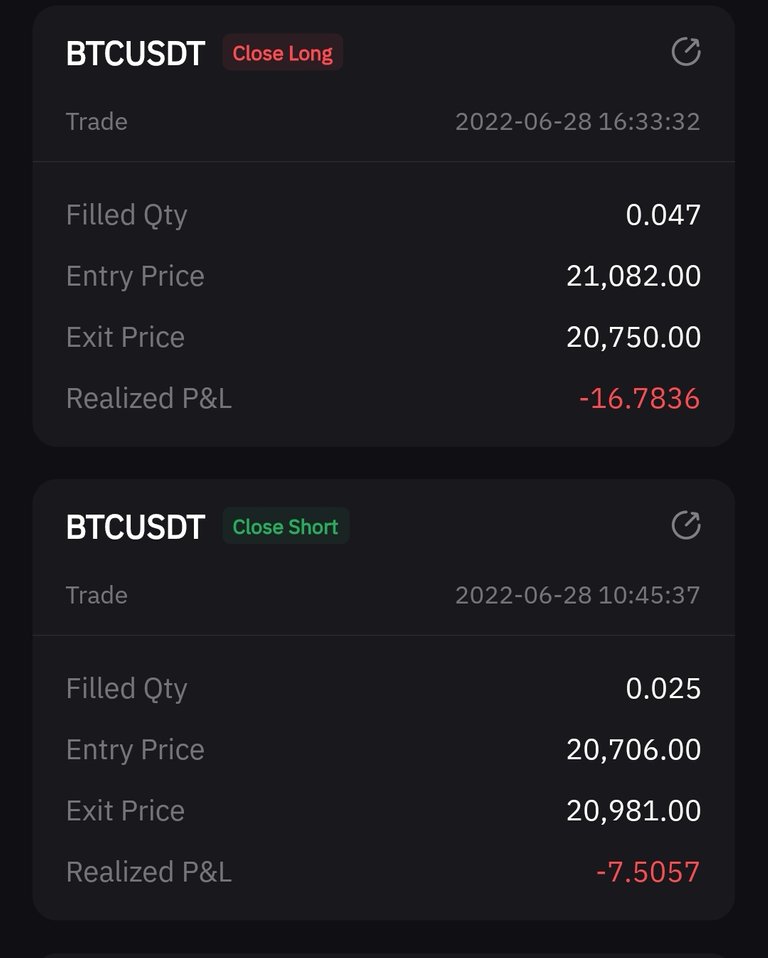The height and width of the screenshot is (958, 768).
Task: Click Trade label in Close Short card
Action: tap(97, 595)
